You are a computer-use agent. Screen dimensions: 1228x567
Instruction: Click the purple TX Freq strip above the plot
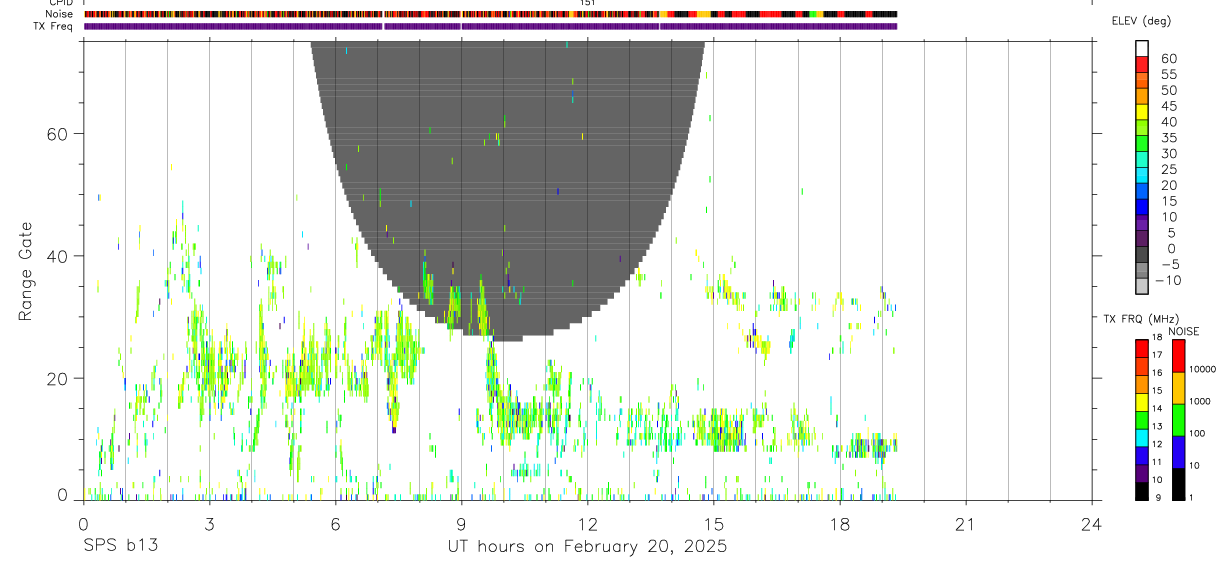point(490,26)
